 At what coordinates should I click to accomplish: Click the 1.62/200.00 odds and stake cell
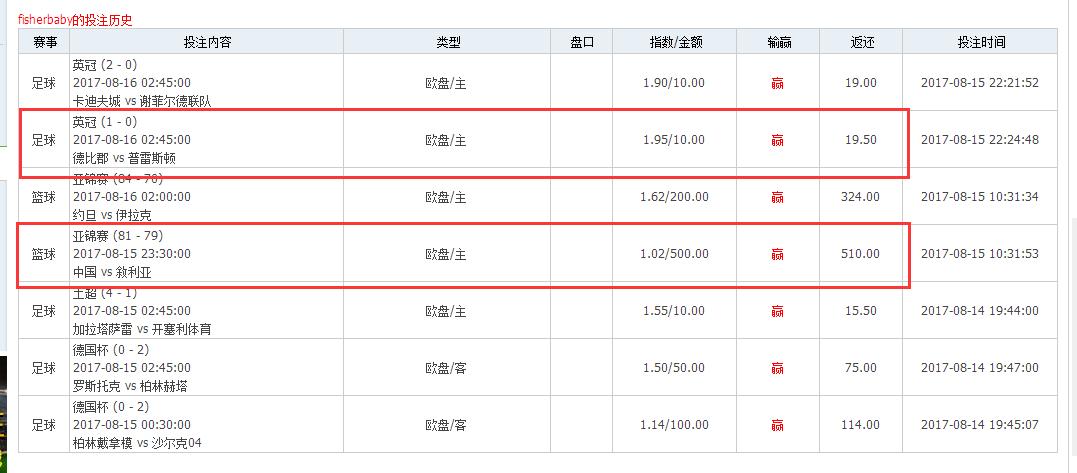coord(675,197)
